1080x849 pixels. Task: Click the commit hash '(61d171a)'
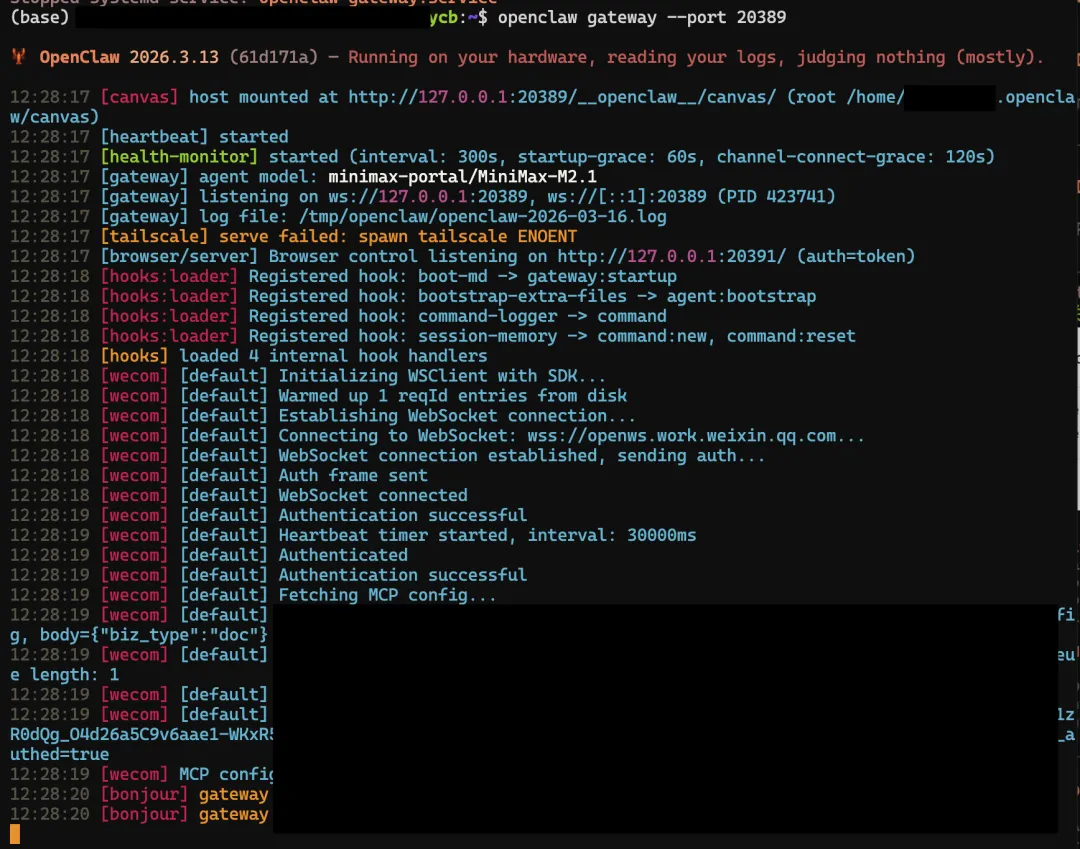pyautogui.click(x=273, y=57)
